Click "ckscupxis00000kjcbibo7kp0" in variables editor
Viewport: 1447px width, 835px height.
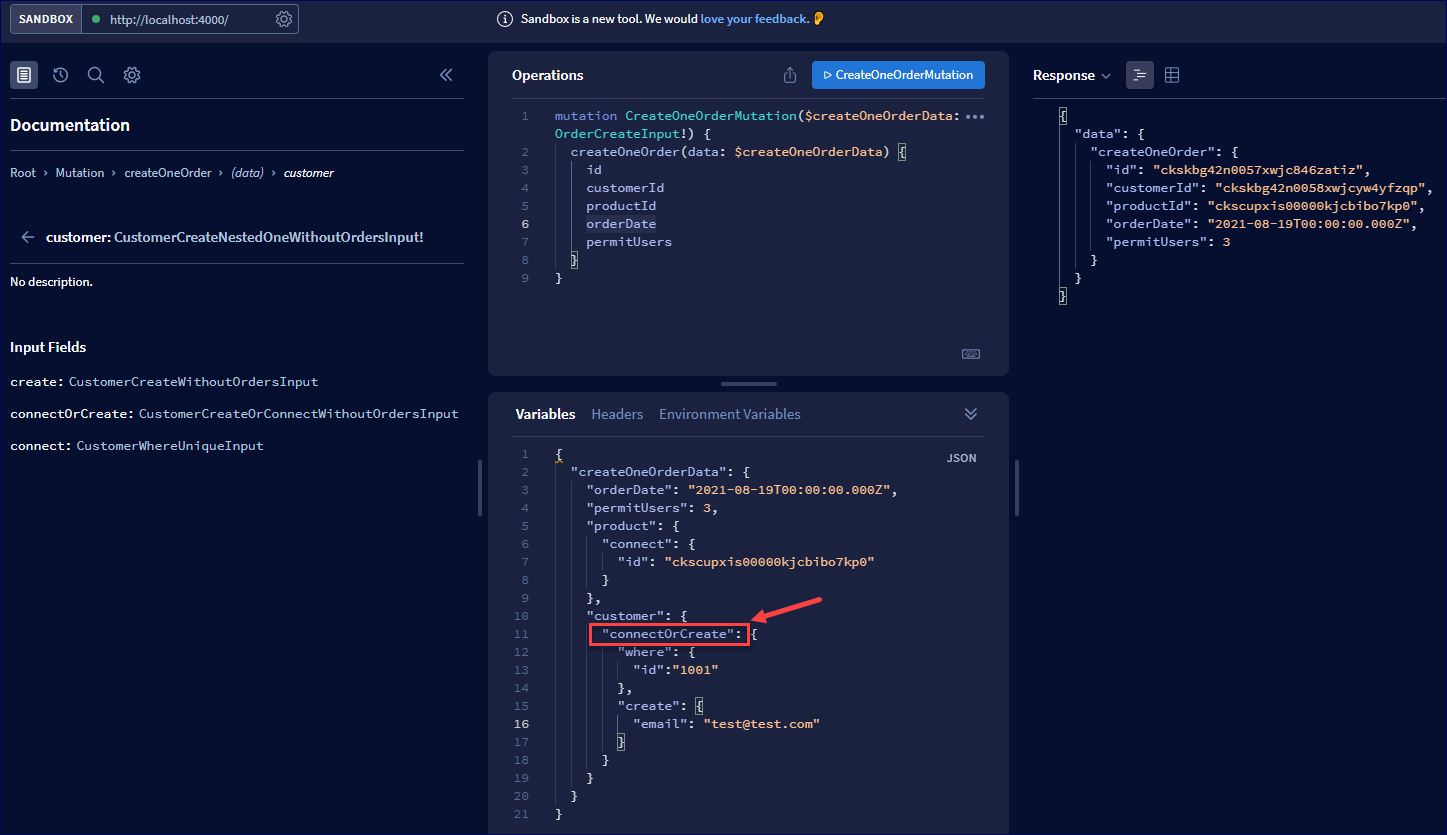(770, 562)
